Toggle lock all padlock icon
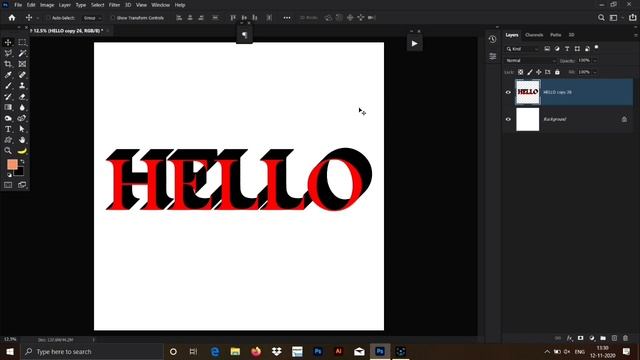This screenshot has width=640, height=360. (x=557, y=72)
